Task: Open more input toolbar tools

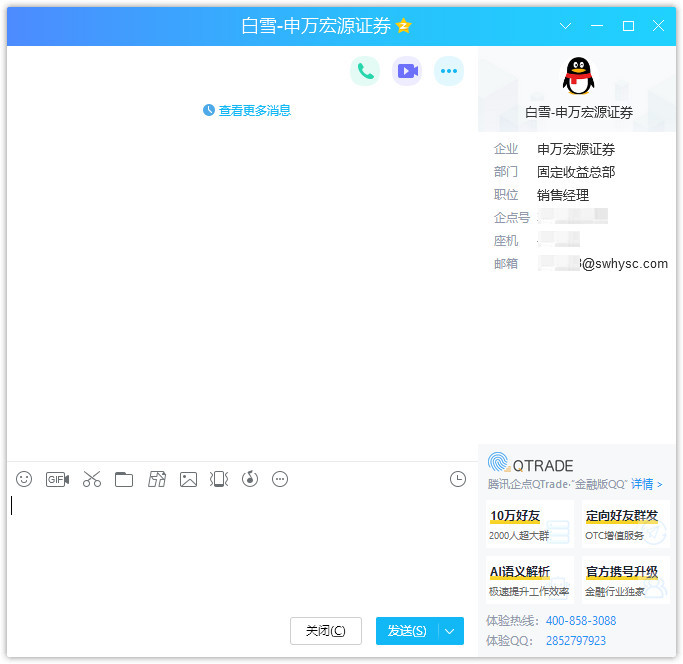Action: point(280,479)
